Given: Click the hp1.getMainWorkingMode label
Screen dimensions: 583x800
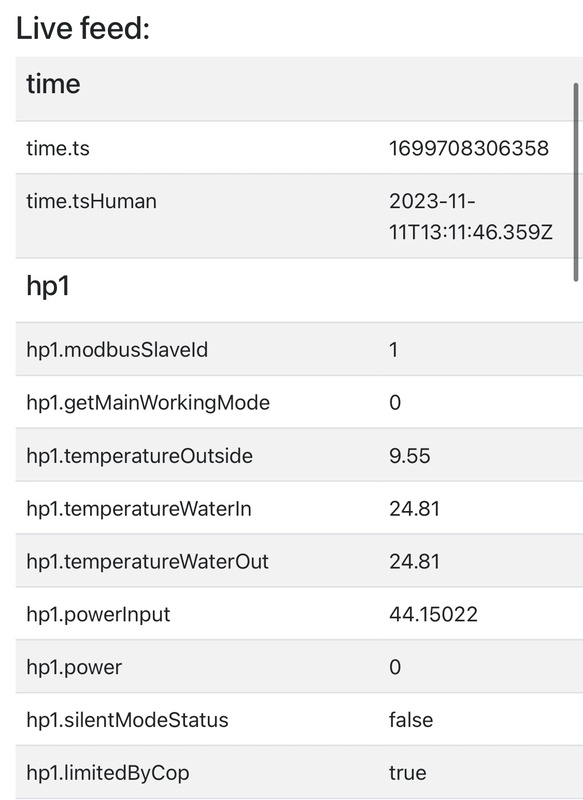Looking at the screenshot, I should (148, 403).
